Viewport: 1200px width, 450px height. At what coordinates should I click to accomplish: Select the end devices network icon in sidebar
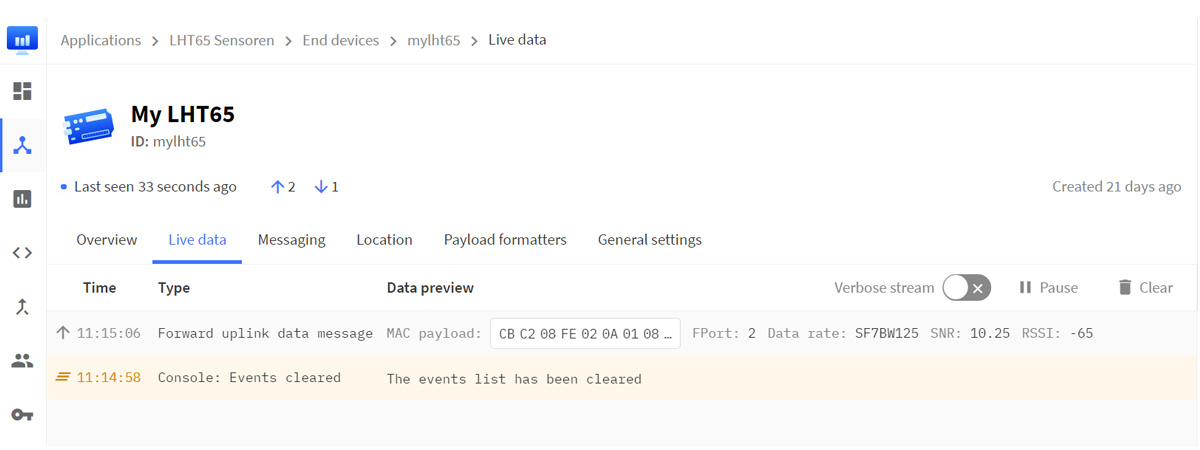22,146
